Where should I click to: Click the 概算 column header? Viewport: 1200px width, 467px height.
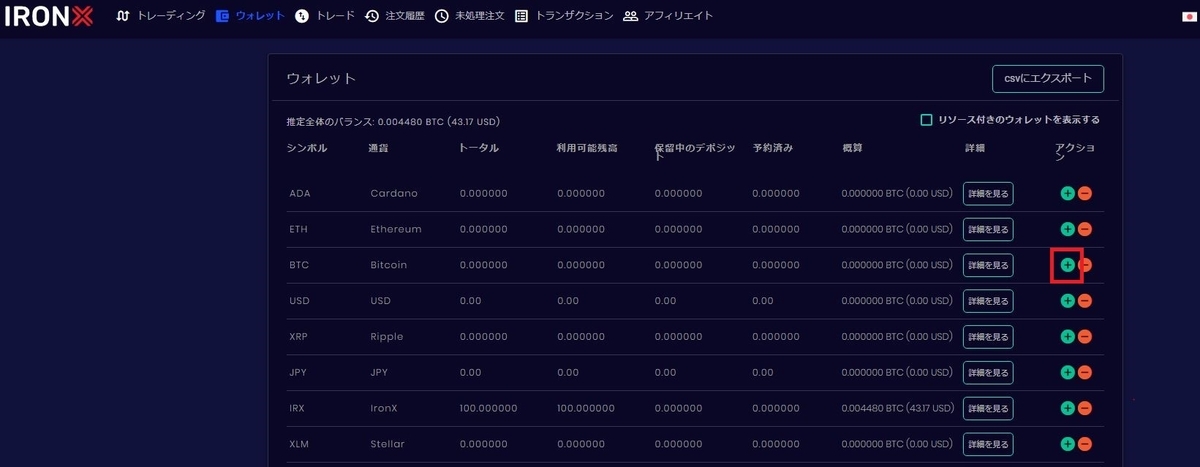[x=852, y=148]
